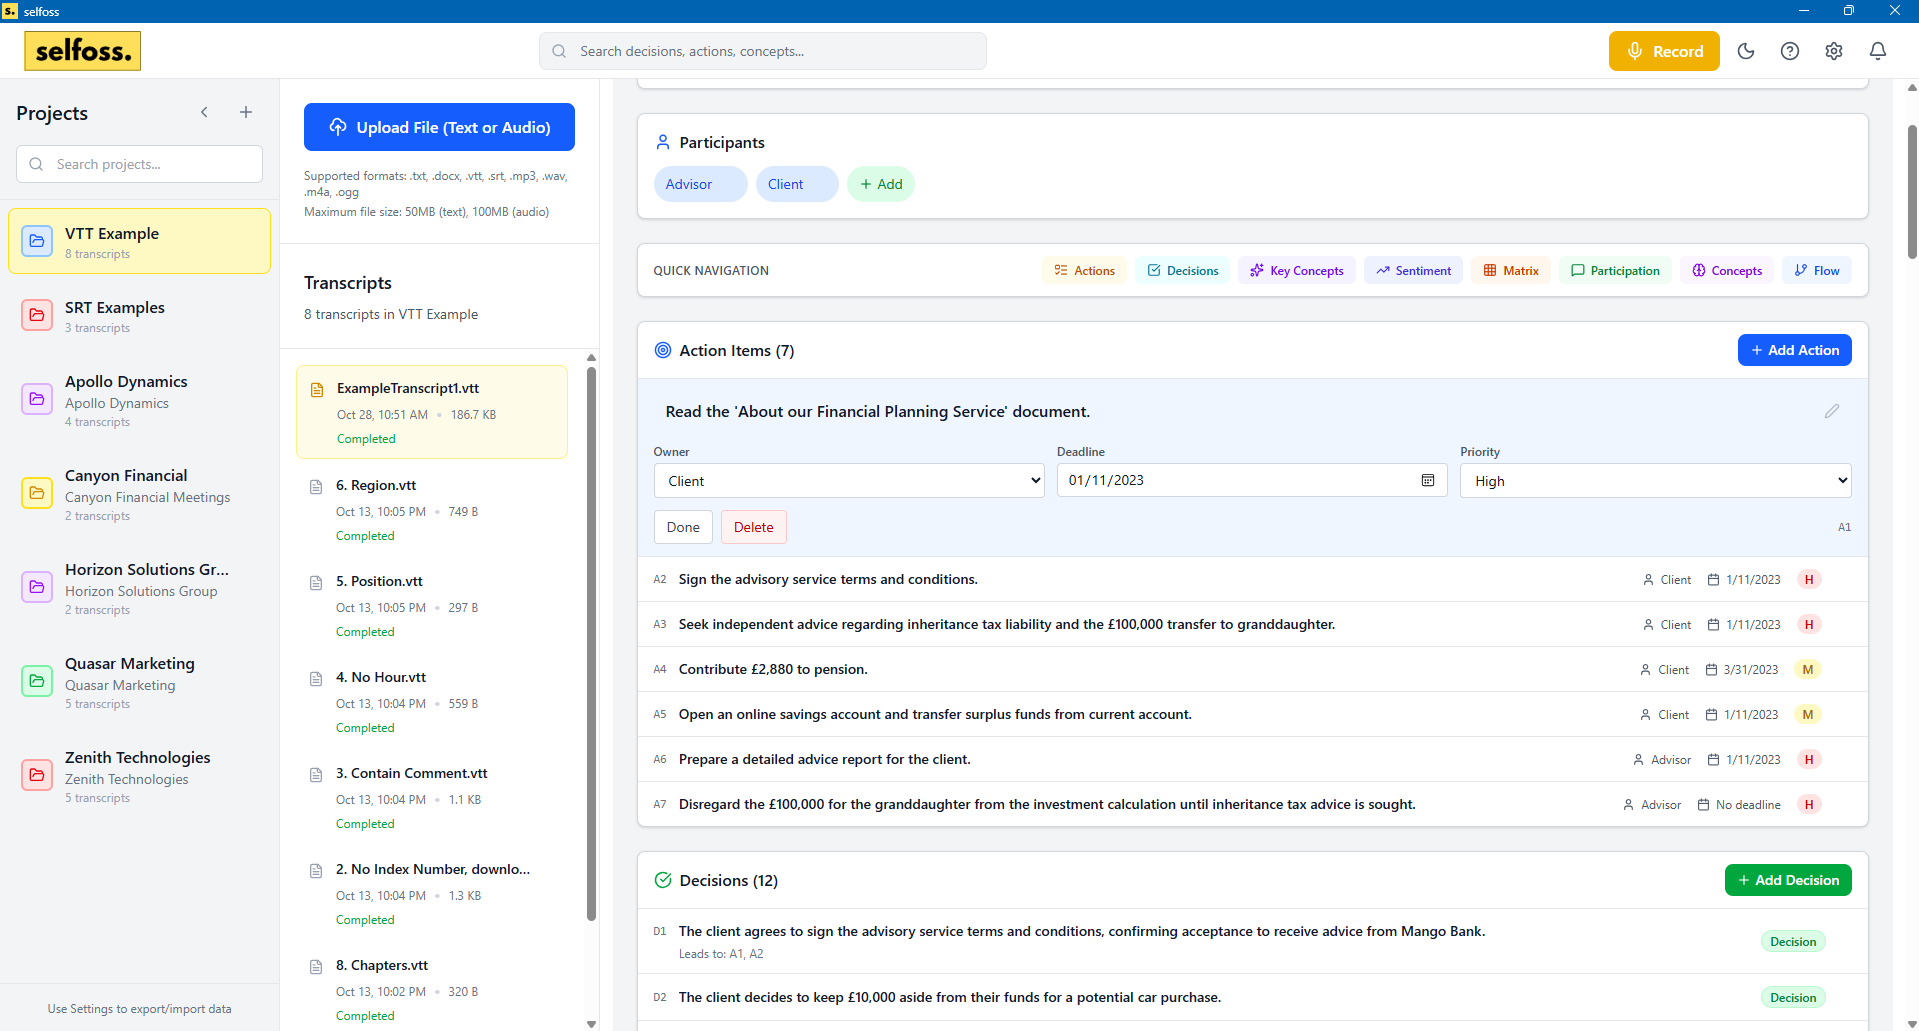This screenshot has height=1031, width=1919.
Task: Click the Leads to: A1, A2 link
Action: pyautogui.click(x=721, y=954)
